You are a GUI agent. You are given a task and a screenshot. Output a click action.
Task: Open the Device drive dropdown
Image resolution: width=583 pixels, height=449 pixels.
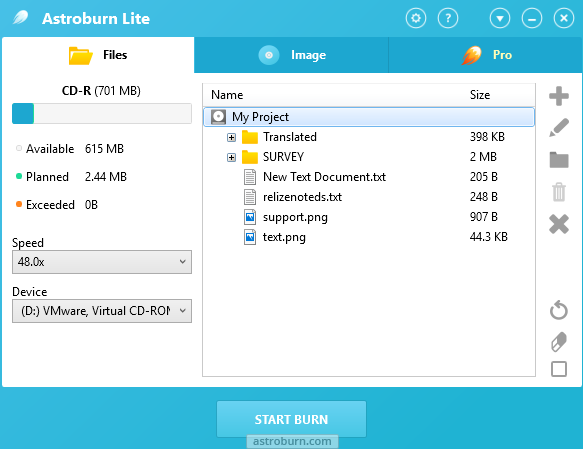tap(102, 311)
